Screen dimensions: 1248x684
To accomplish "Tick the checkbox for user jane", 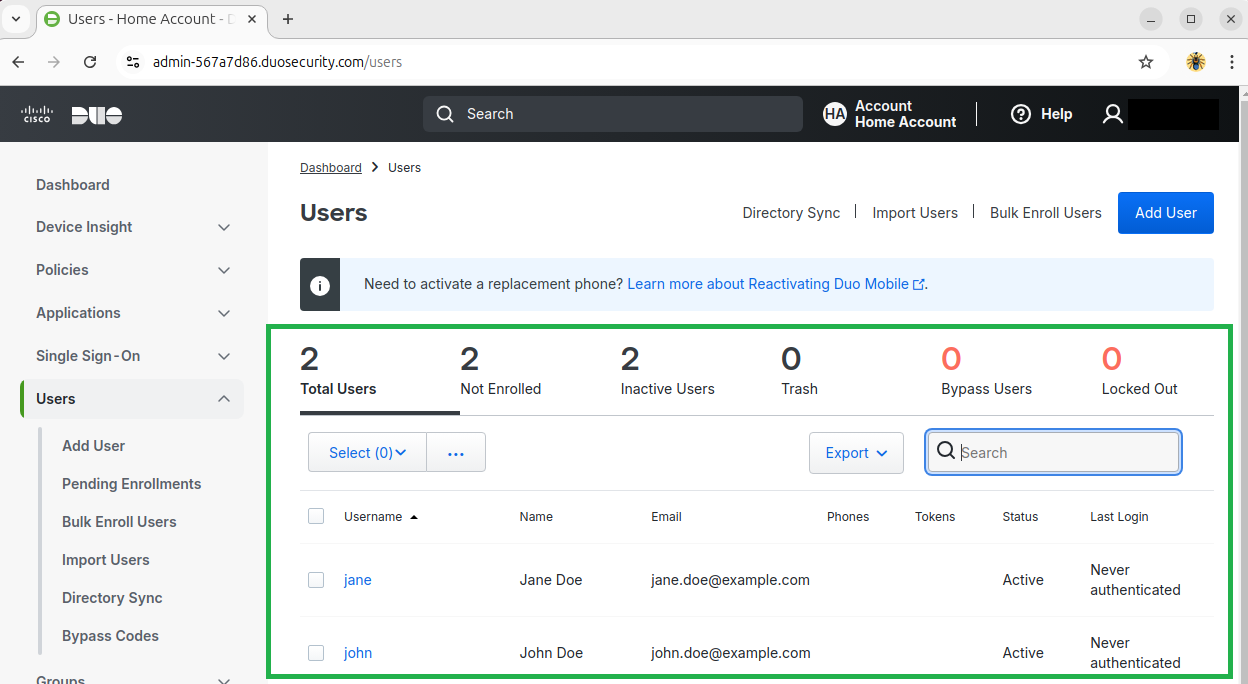I will coord(316,580).
